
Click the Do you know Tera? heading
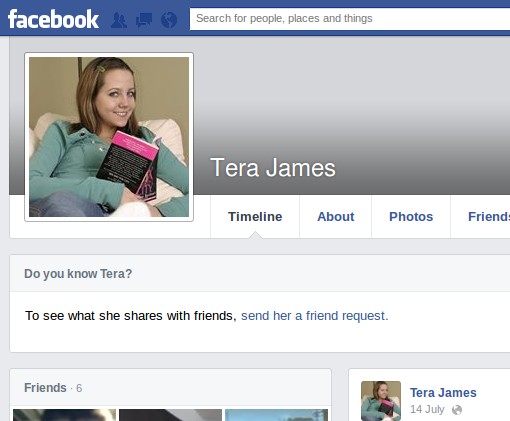click(78, 274)
